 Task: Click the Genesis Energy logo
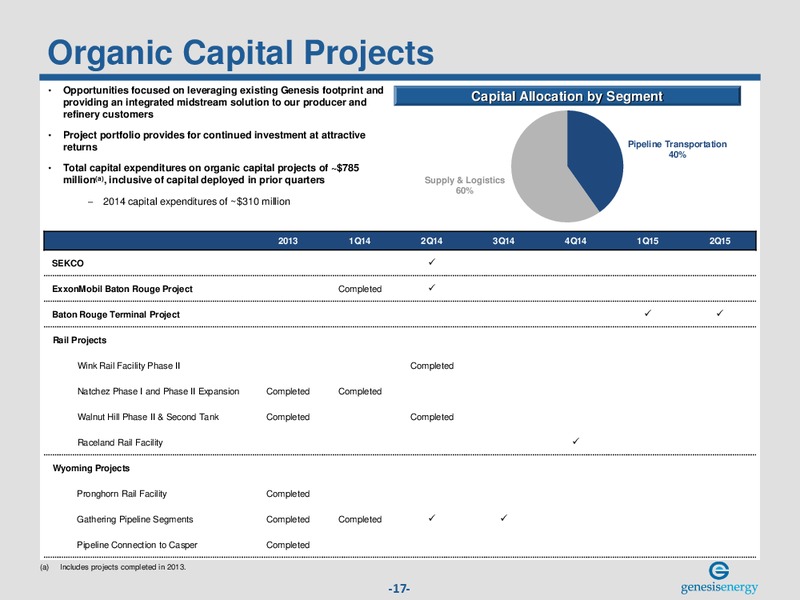tap(719, 579)
